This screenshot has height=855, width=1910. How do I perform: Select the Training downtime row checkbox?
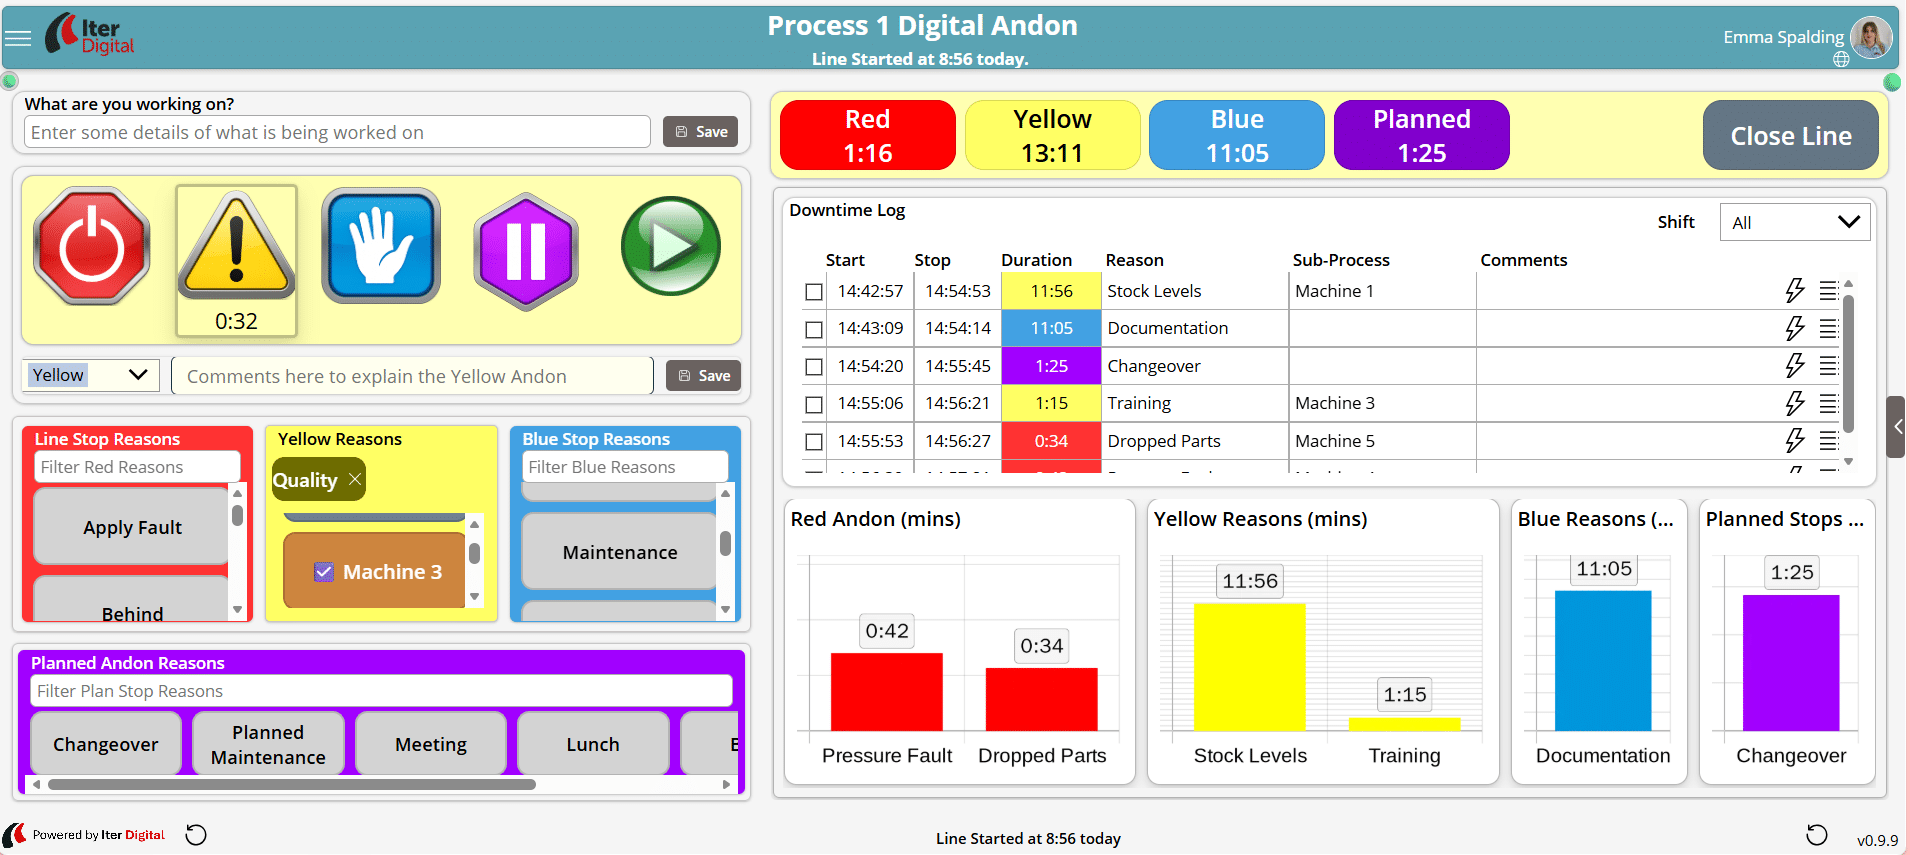[814, 404]
